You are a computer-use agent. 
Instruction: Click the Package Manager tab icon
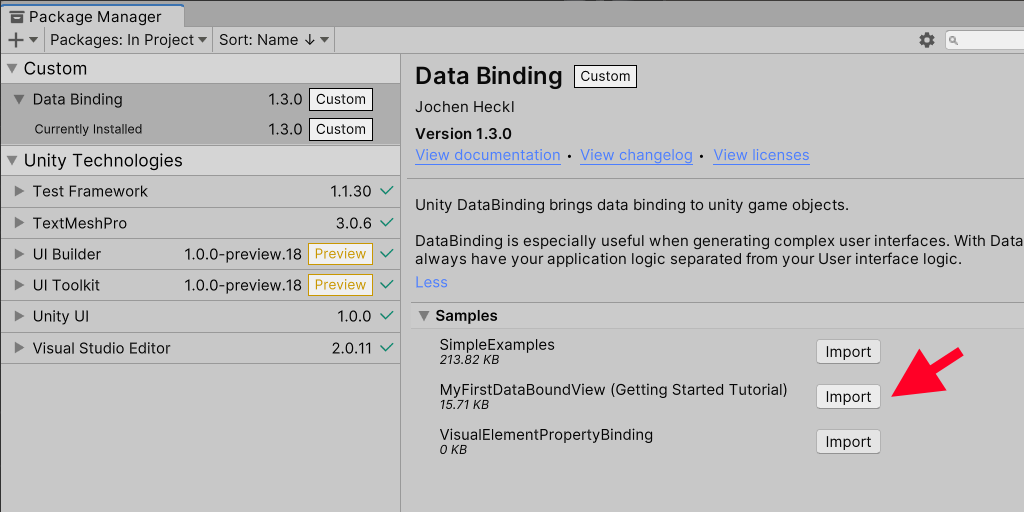[x=18, y=17]
